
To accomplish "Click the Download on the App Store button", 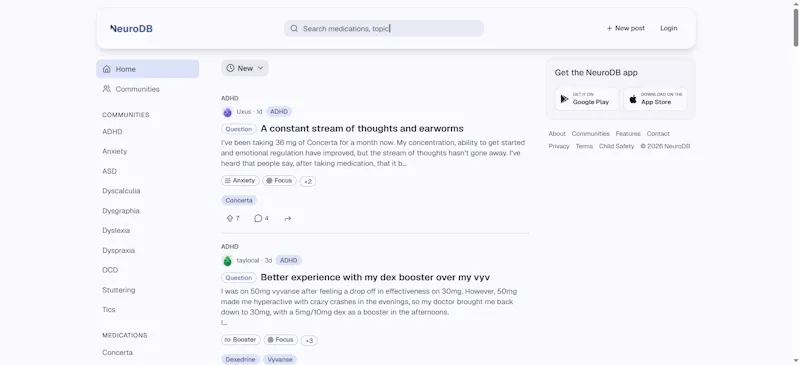I will point(655,99).
